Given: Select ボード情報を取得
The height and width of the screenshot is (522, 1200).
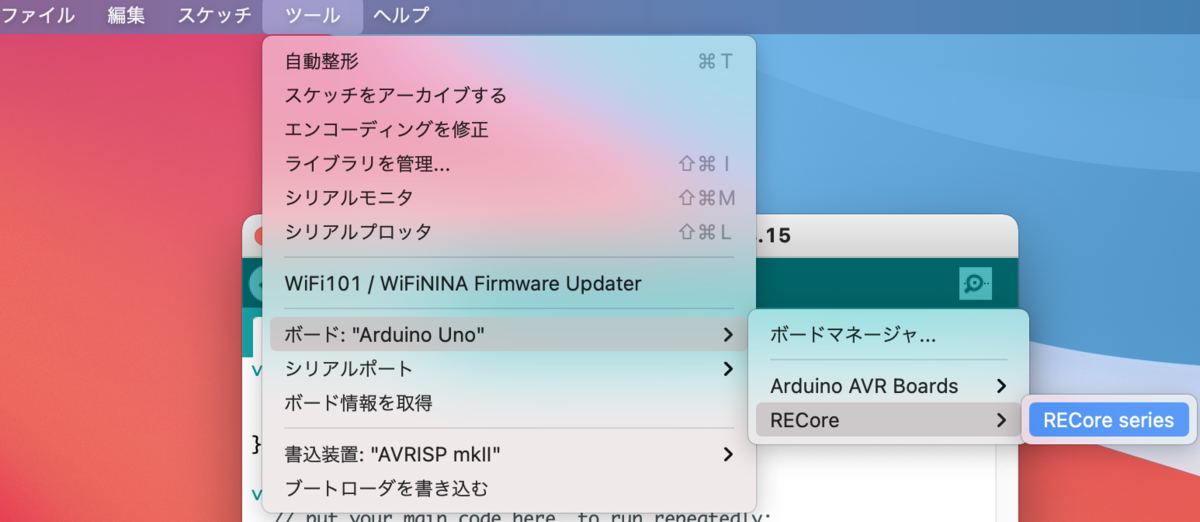Looking at the screenshot, I should tap(509, 403).
